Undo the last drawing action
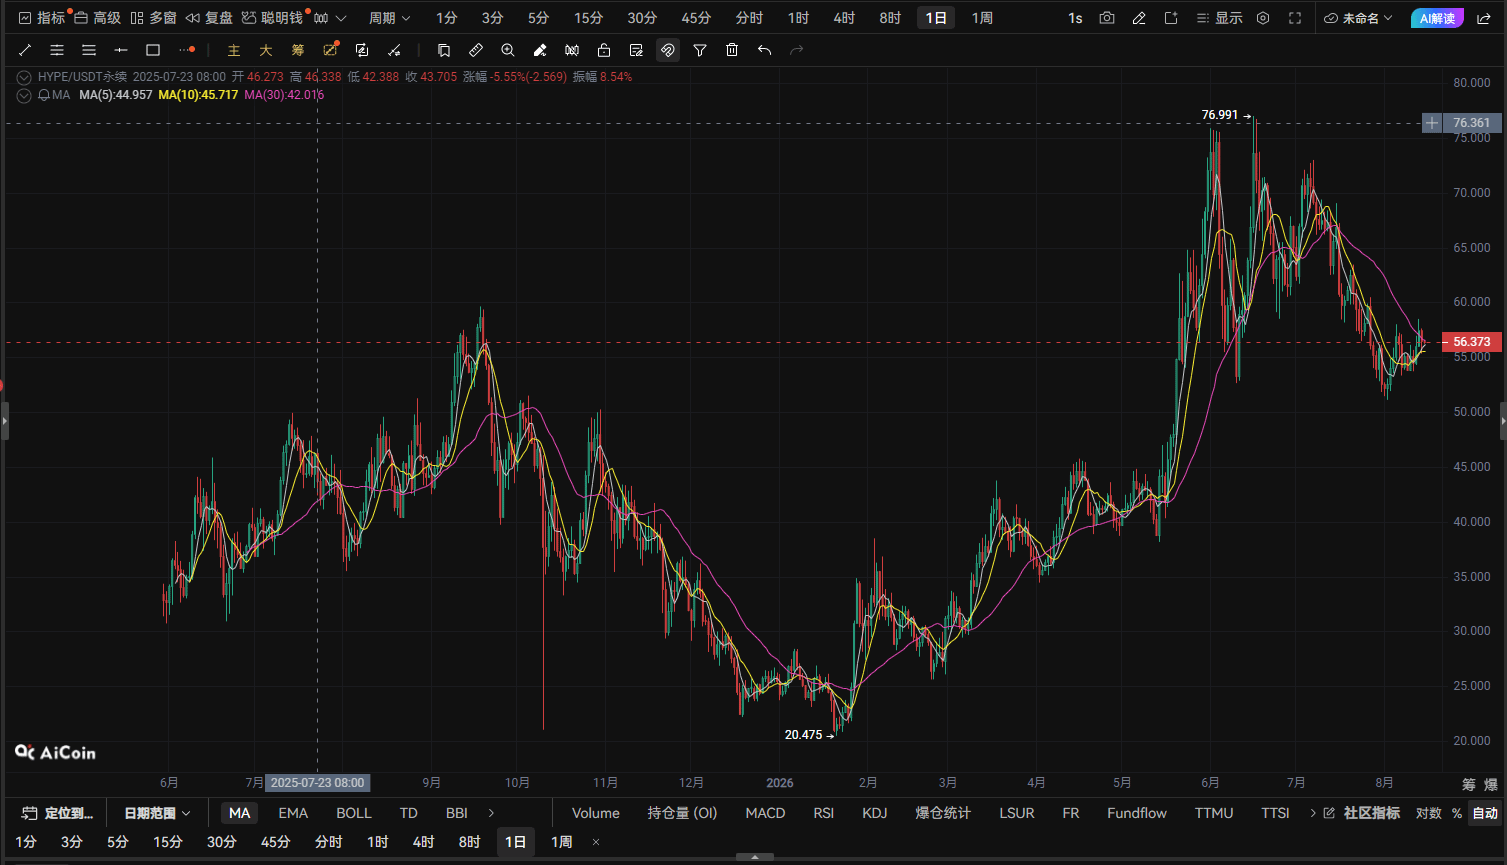Screen dimensions: 1507x865 (x=764, y=50)
